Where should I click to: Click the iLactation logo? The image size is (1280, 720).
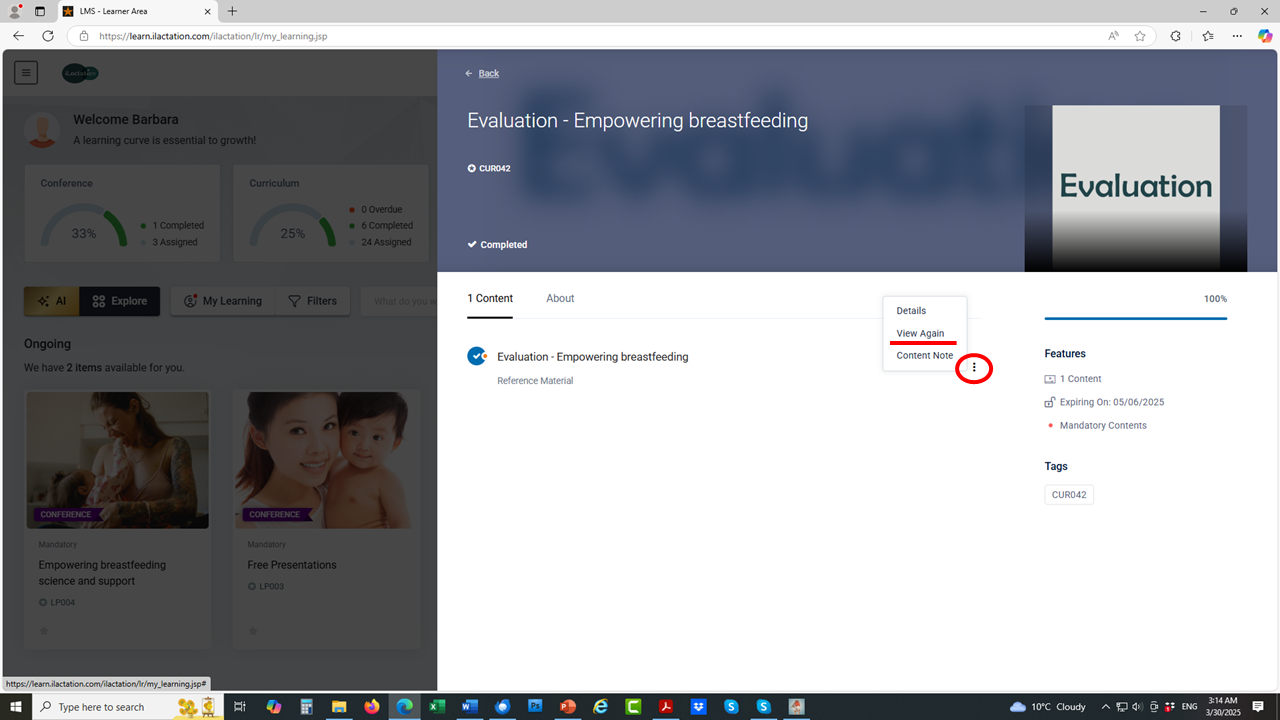[80, 73]
